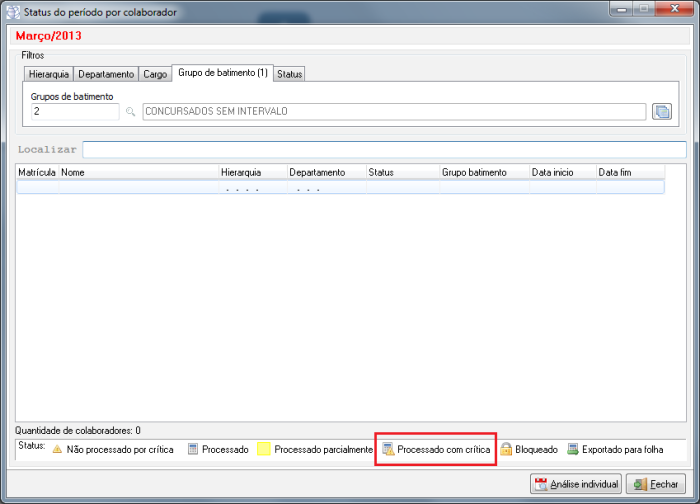Click the magnifier icon beside group code
Viewport: 700px width, 504px height.
pyautogui.click(x=130, y=112)
